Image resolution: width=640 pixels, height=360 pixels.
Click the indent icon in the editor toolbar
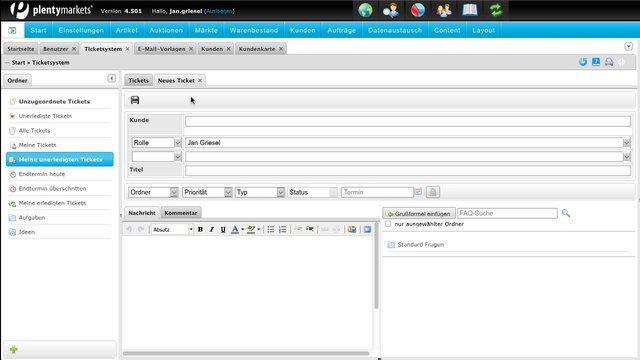click(x=310, y=229)
